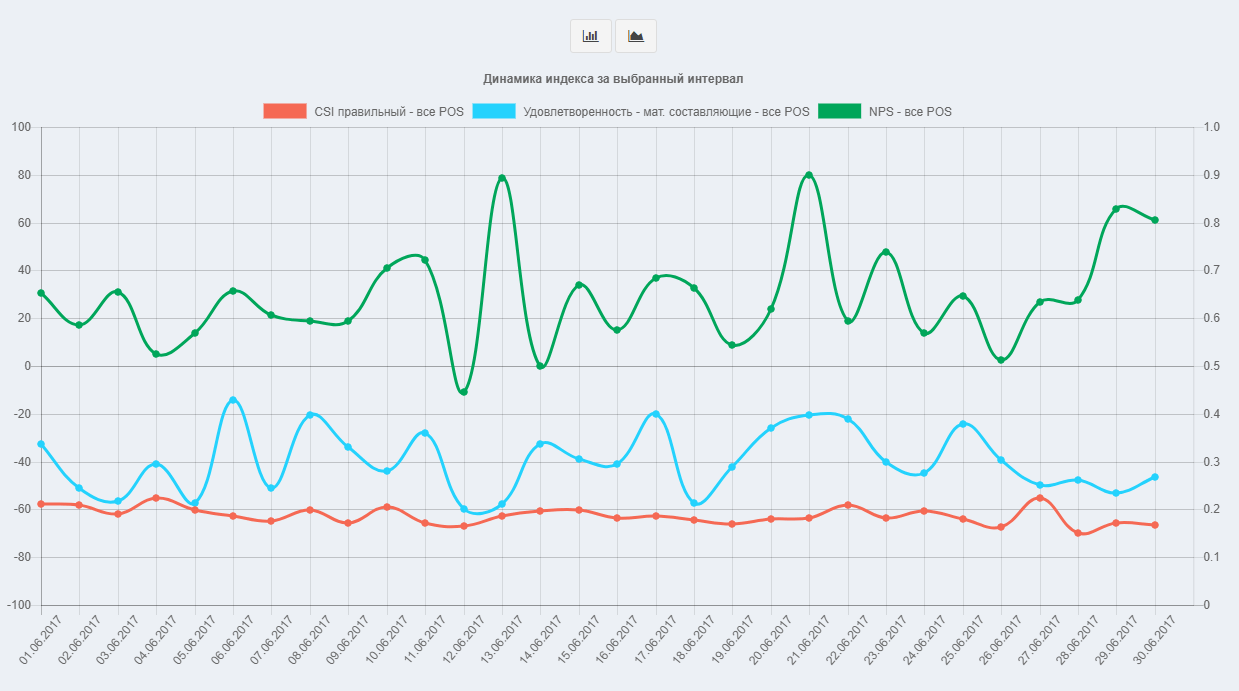Select the NPS peak point at 21.06.2017

(x=809, y=173)
